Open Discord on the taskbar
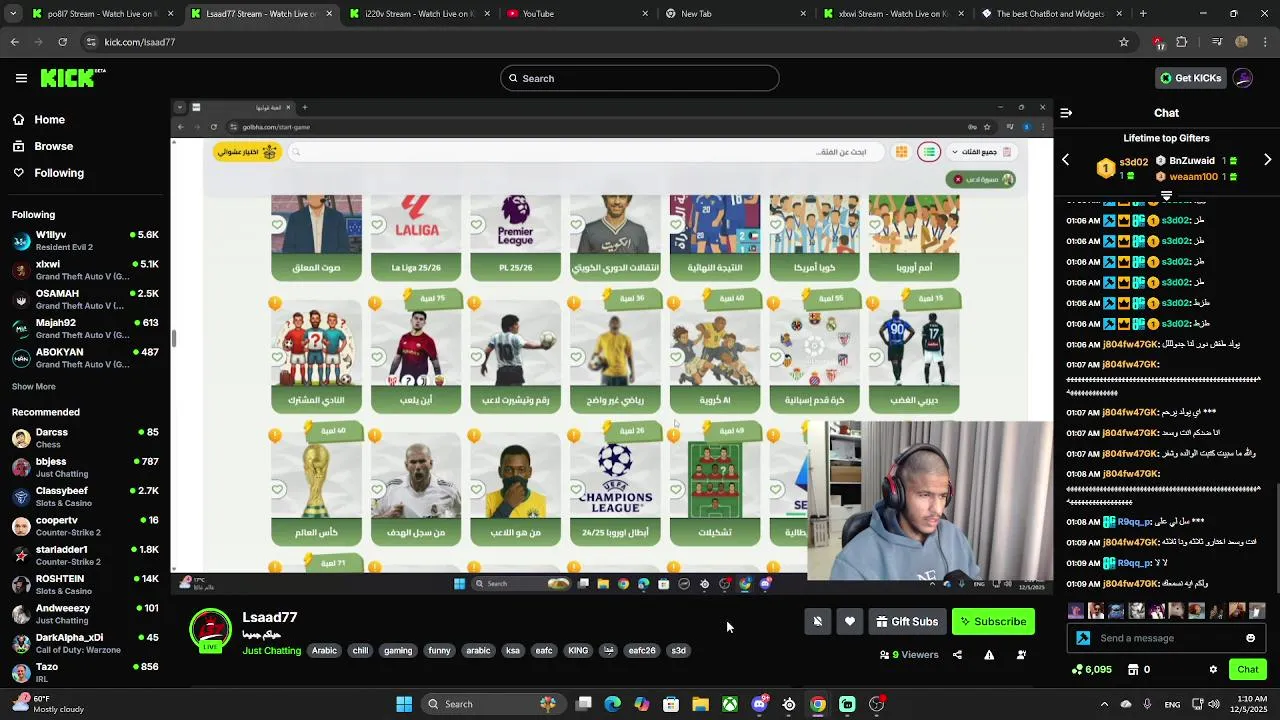This screenshot has height=720, width=1280. pos(759,704)
